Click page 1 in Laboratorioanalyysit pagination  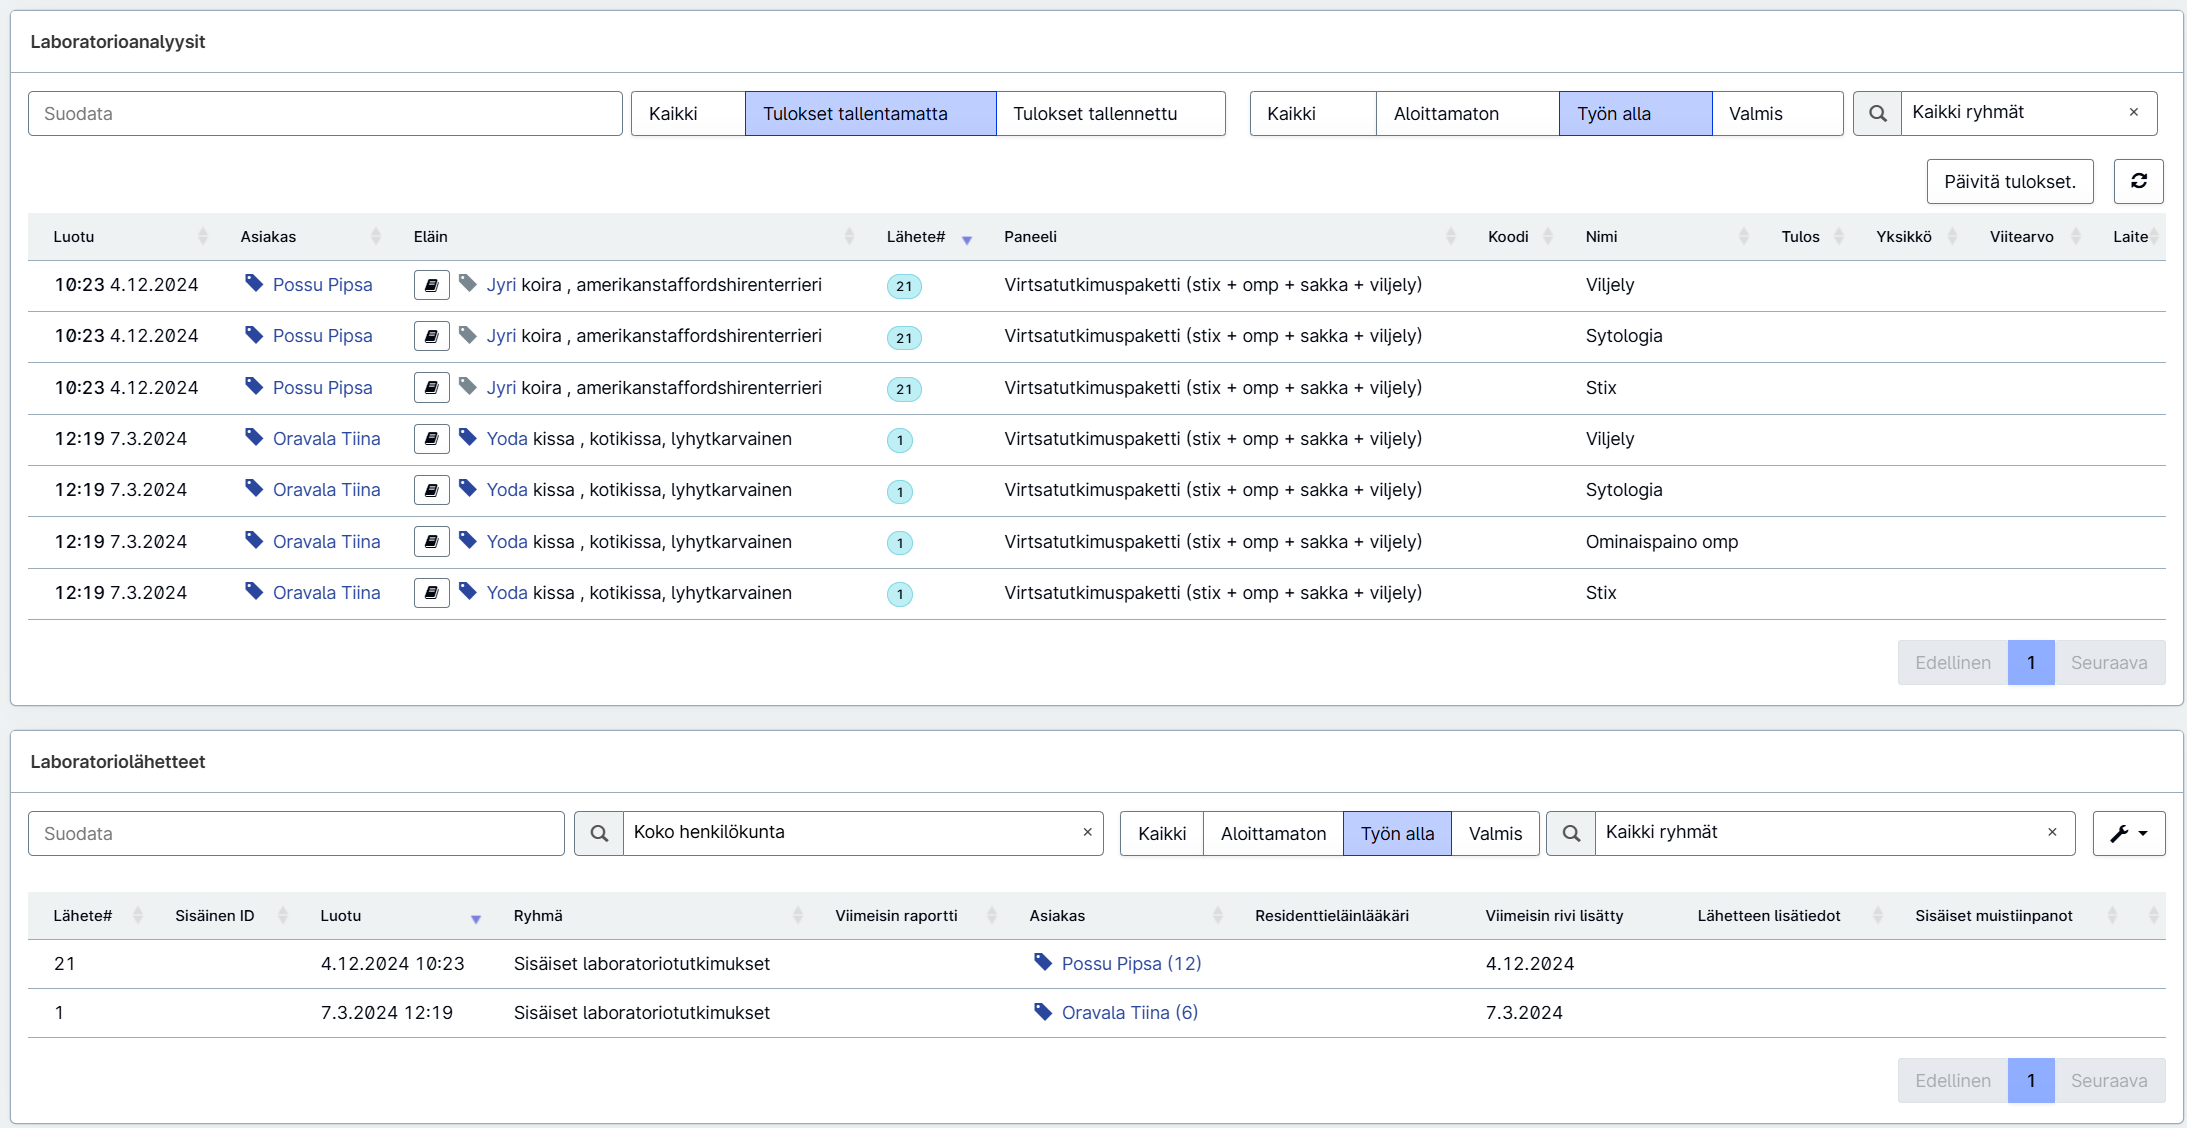[x=2031, y=662]
